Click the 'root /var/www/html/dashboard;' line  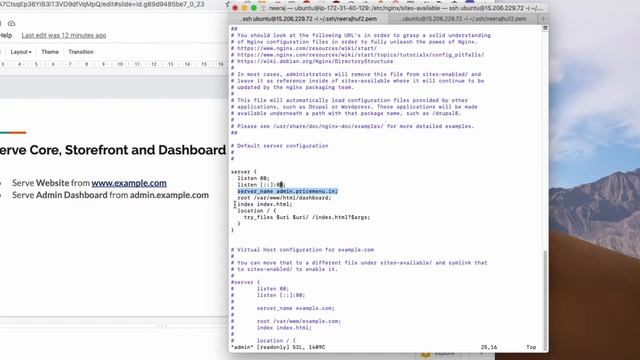(x=284, y=198)
